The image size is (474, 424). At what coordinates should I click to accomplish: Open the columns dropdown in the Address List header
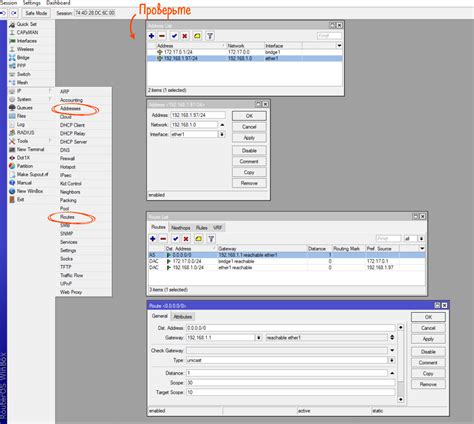pyautogui.click(x=339, y=46)
